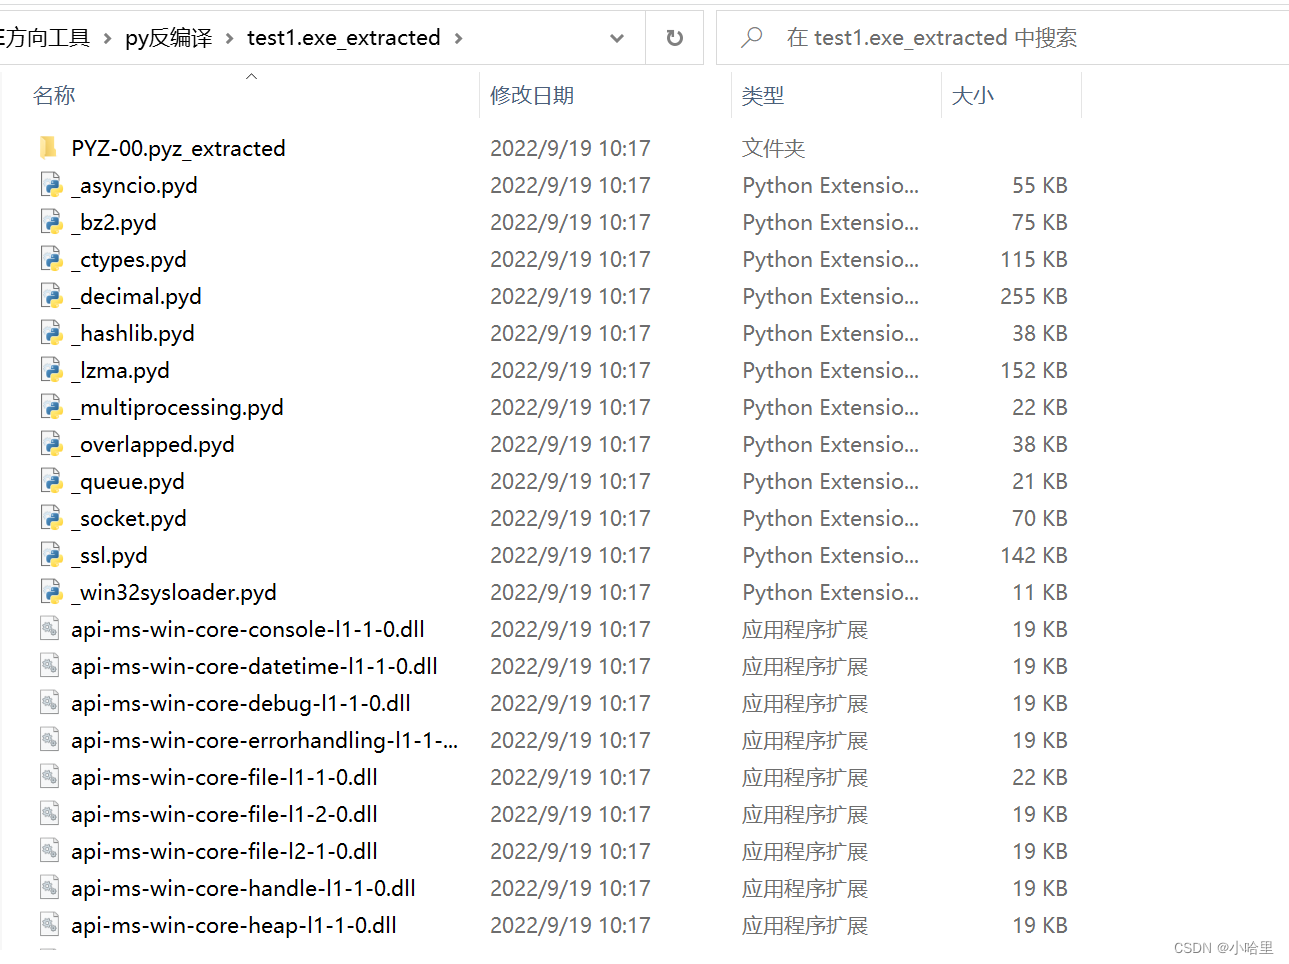Select file name _win32sysloader.pyd
The width and height of the screenshot is (1289, 964).
pyautogui.click(x=174, y=592)
